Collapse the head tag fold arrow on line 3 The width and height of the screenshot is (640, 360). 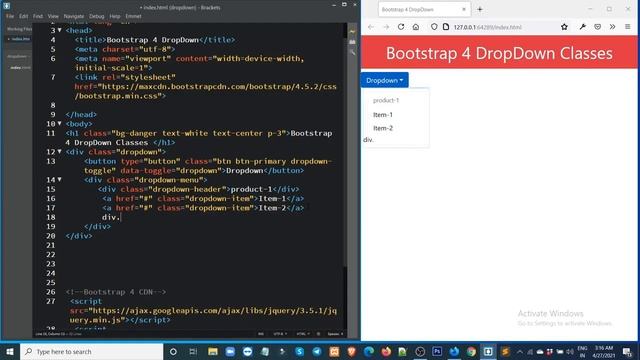pos(60,30)
